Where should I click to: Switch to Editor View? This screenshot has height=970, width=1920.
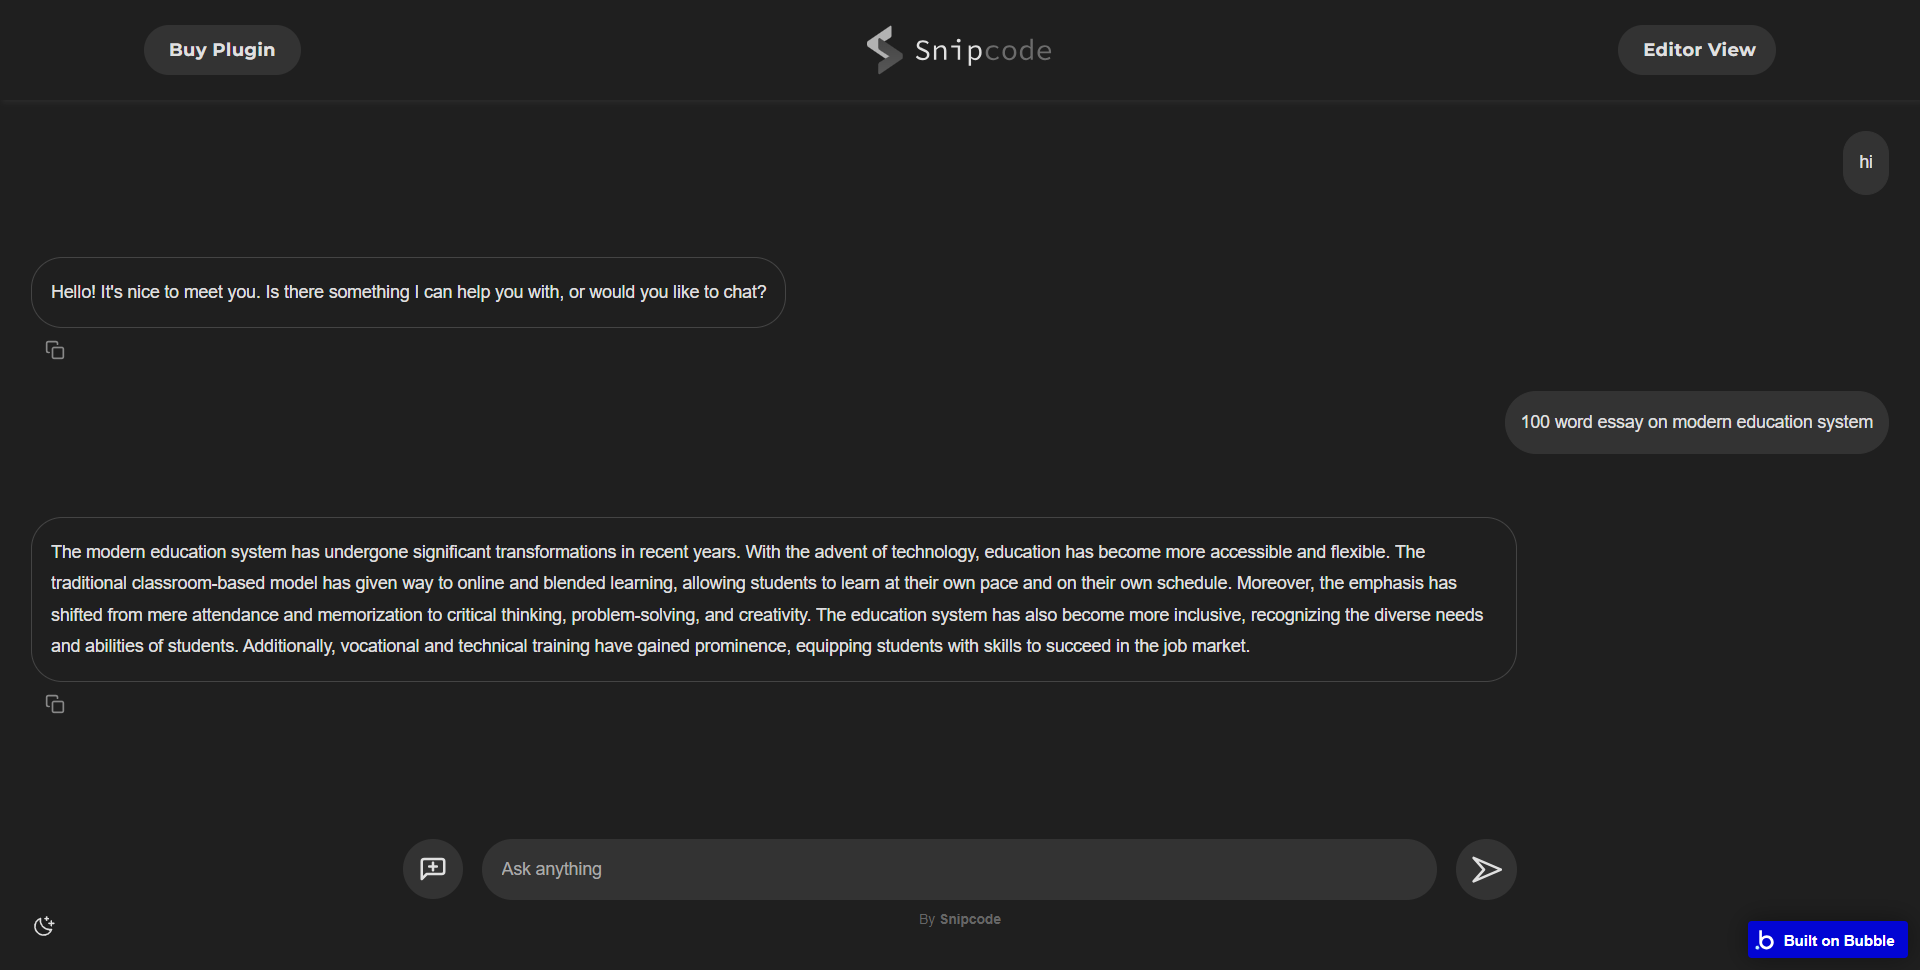1697,50
